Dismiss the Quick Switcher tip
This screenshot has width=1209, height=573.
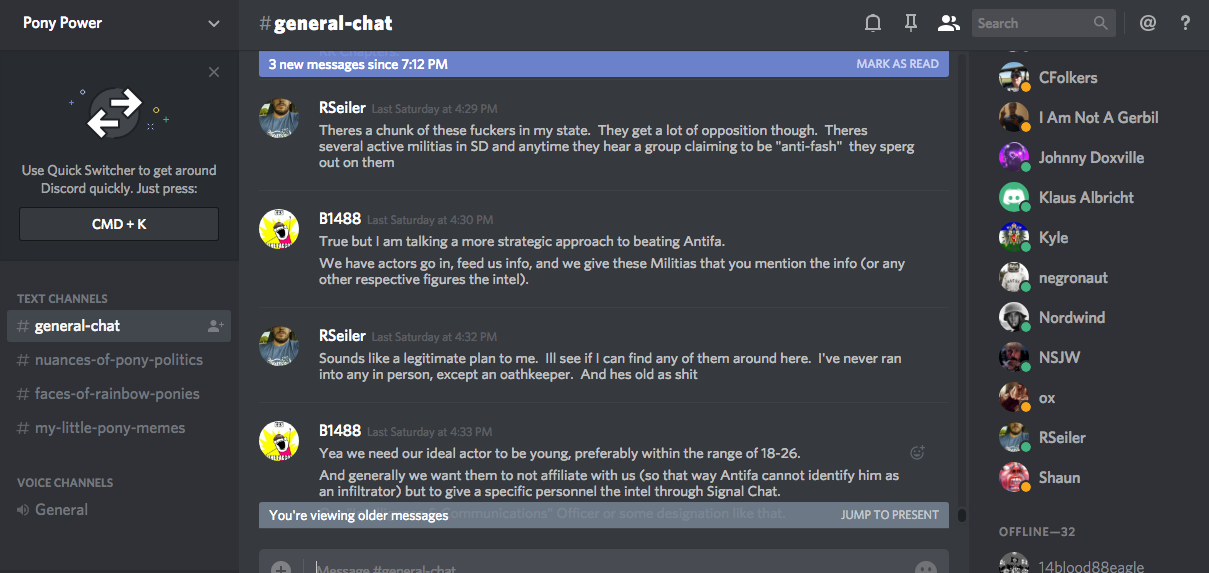coord(214,72)
